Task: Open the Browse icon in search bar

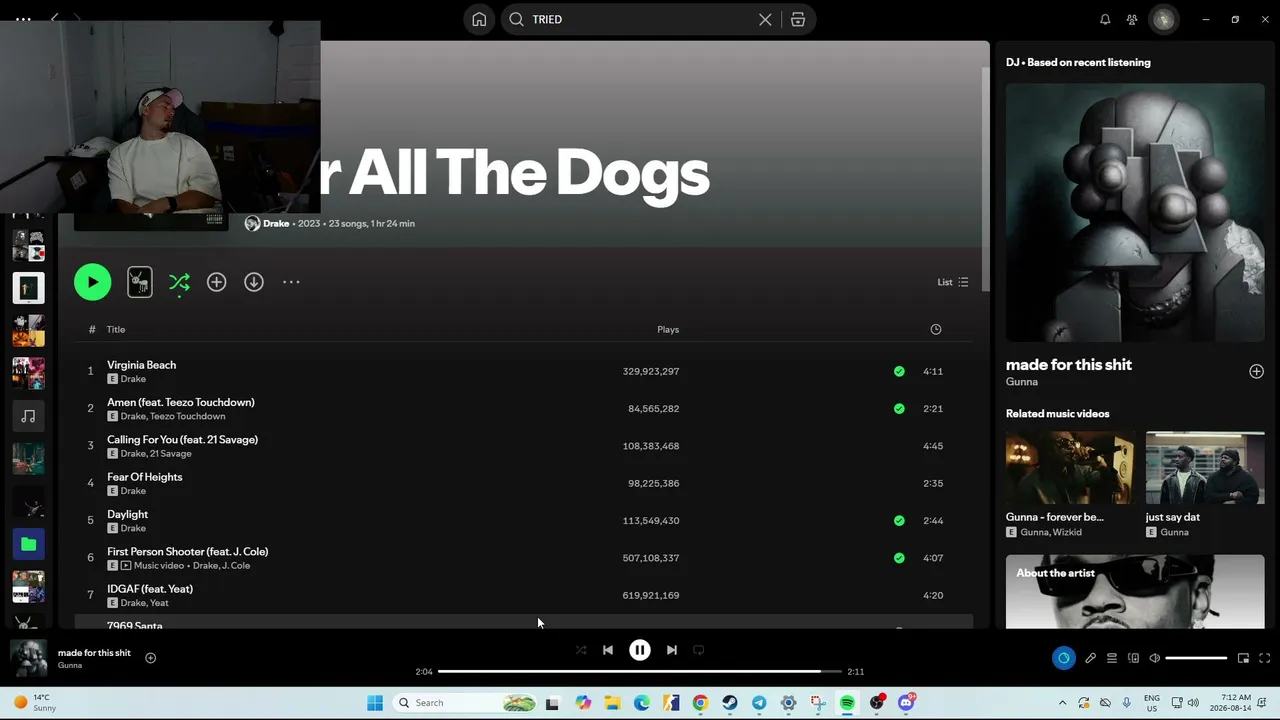Action: [798, 19]
